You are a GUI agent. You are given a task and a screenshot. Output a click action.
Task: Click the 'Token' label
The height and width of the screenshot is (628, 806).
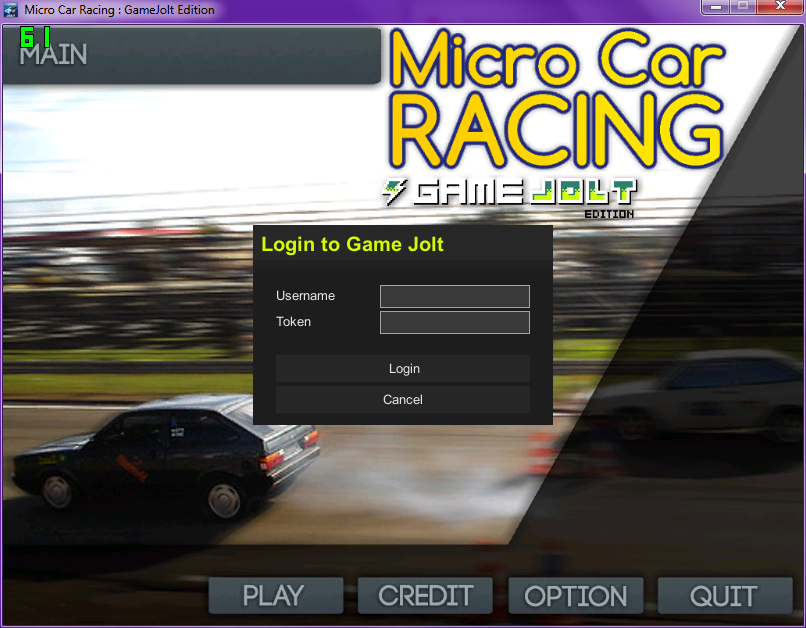[x=294, y=322]
